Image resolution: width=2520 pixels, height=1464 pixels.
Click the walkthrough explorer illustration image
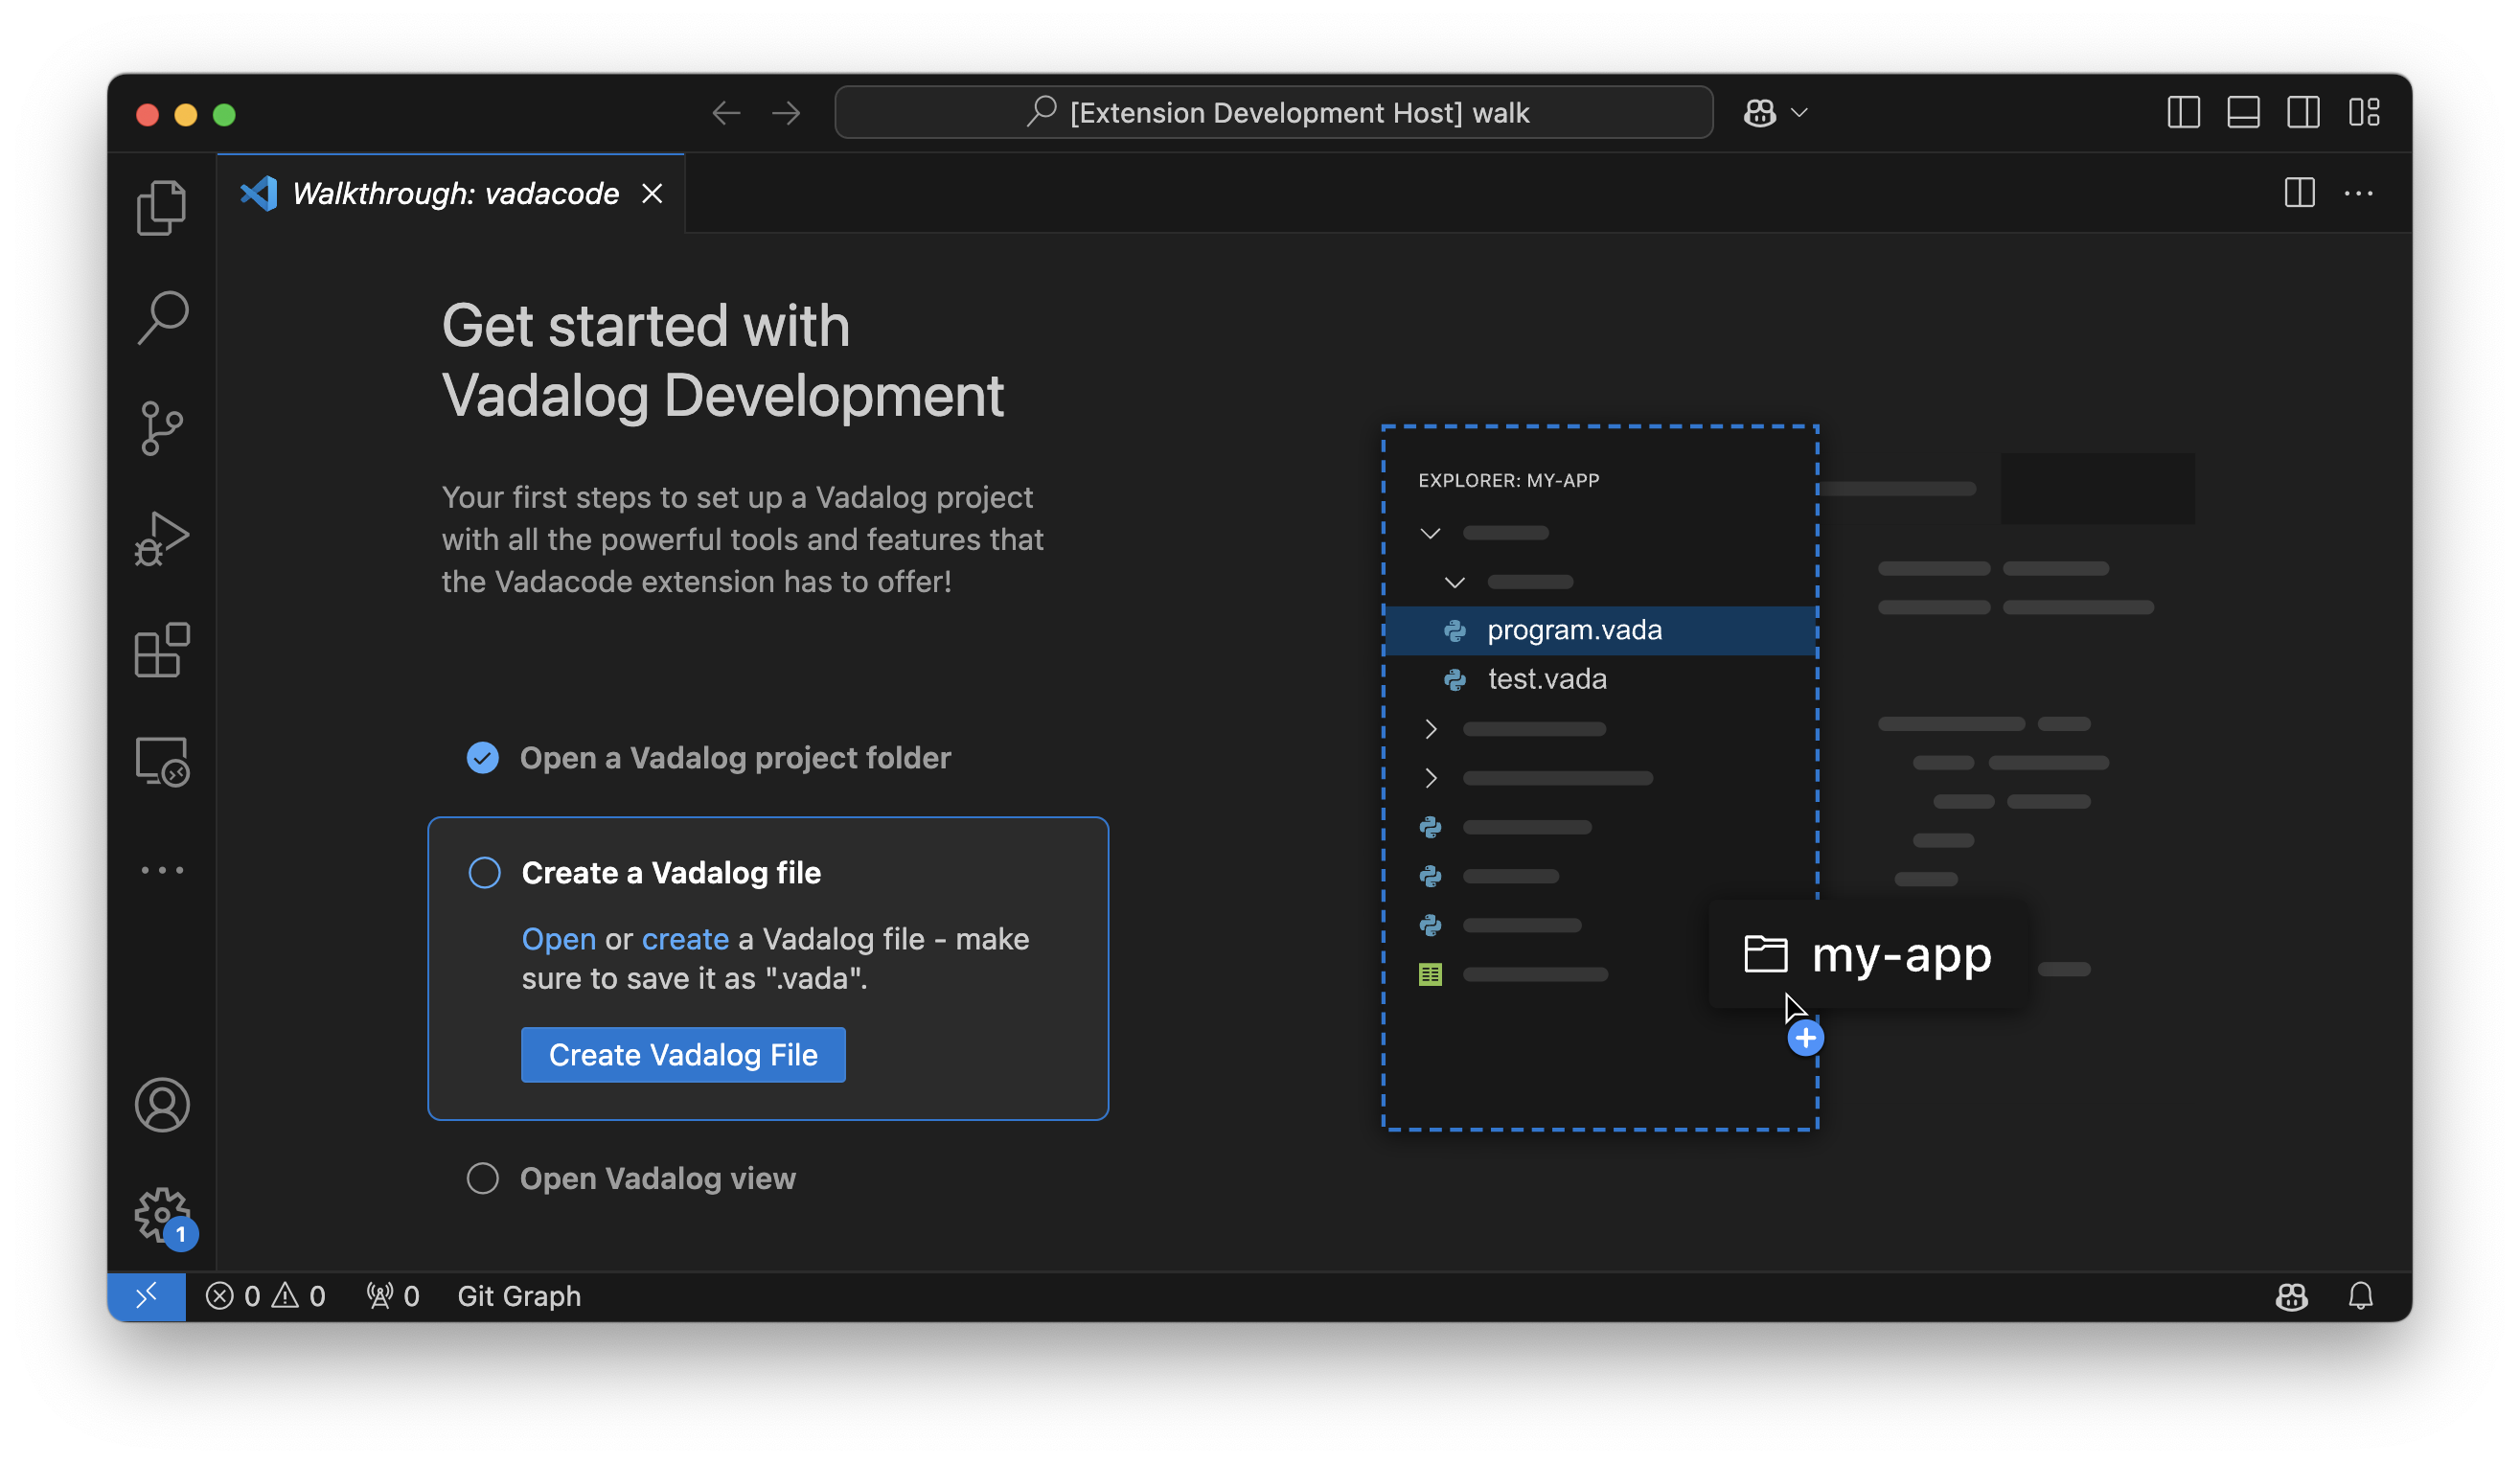click(x=1789, y=778)
